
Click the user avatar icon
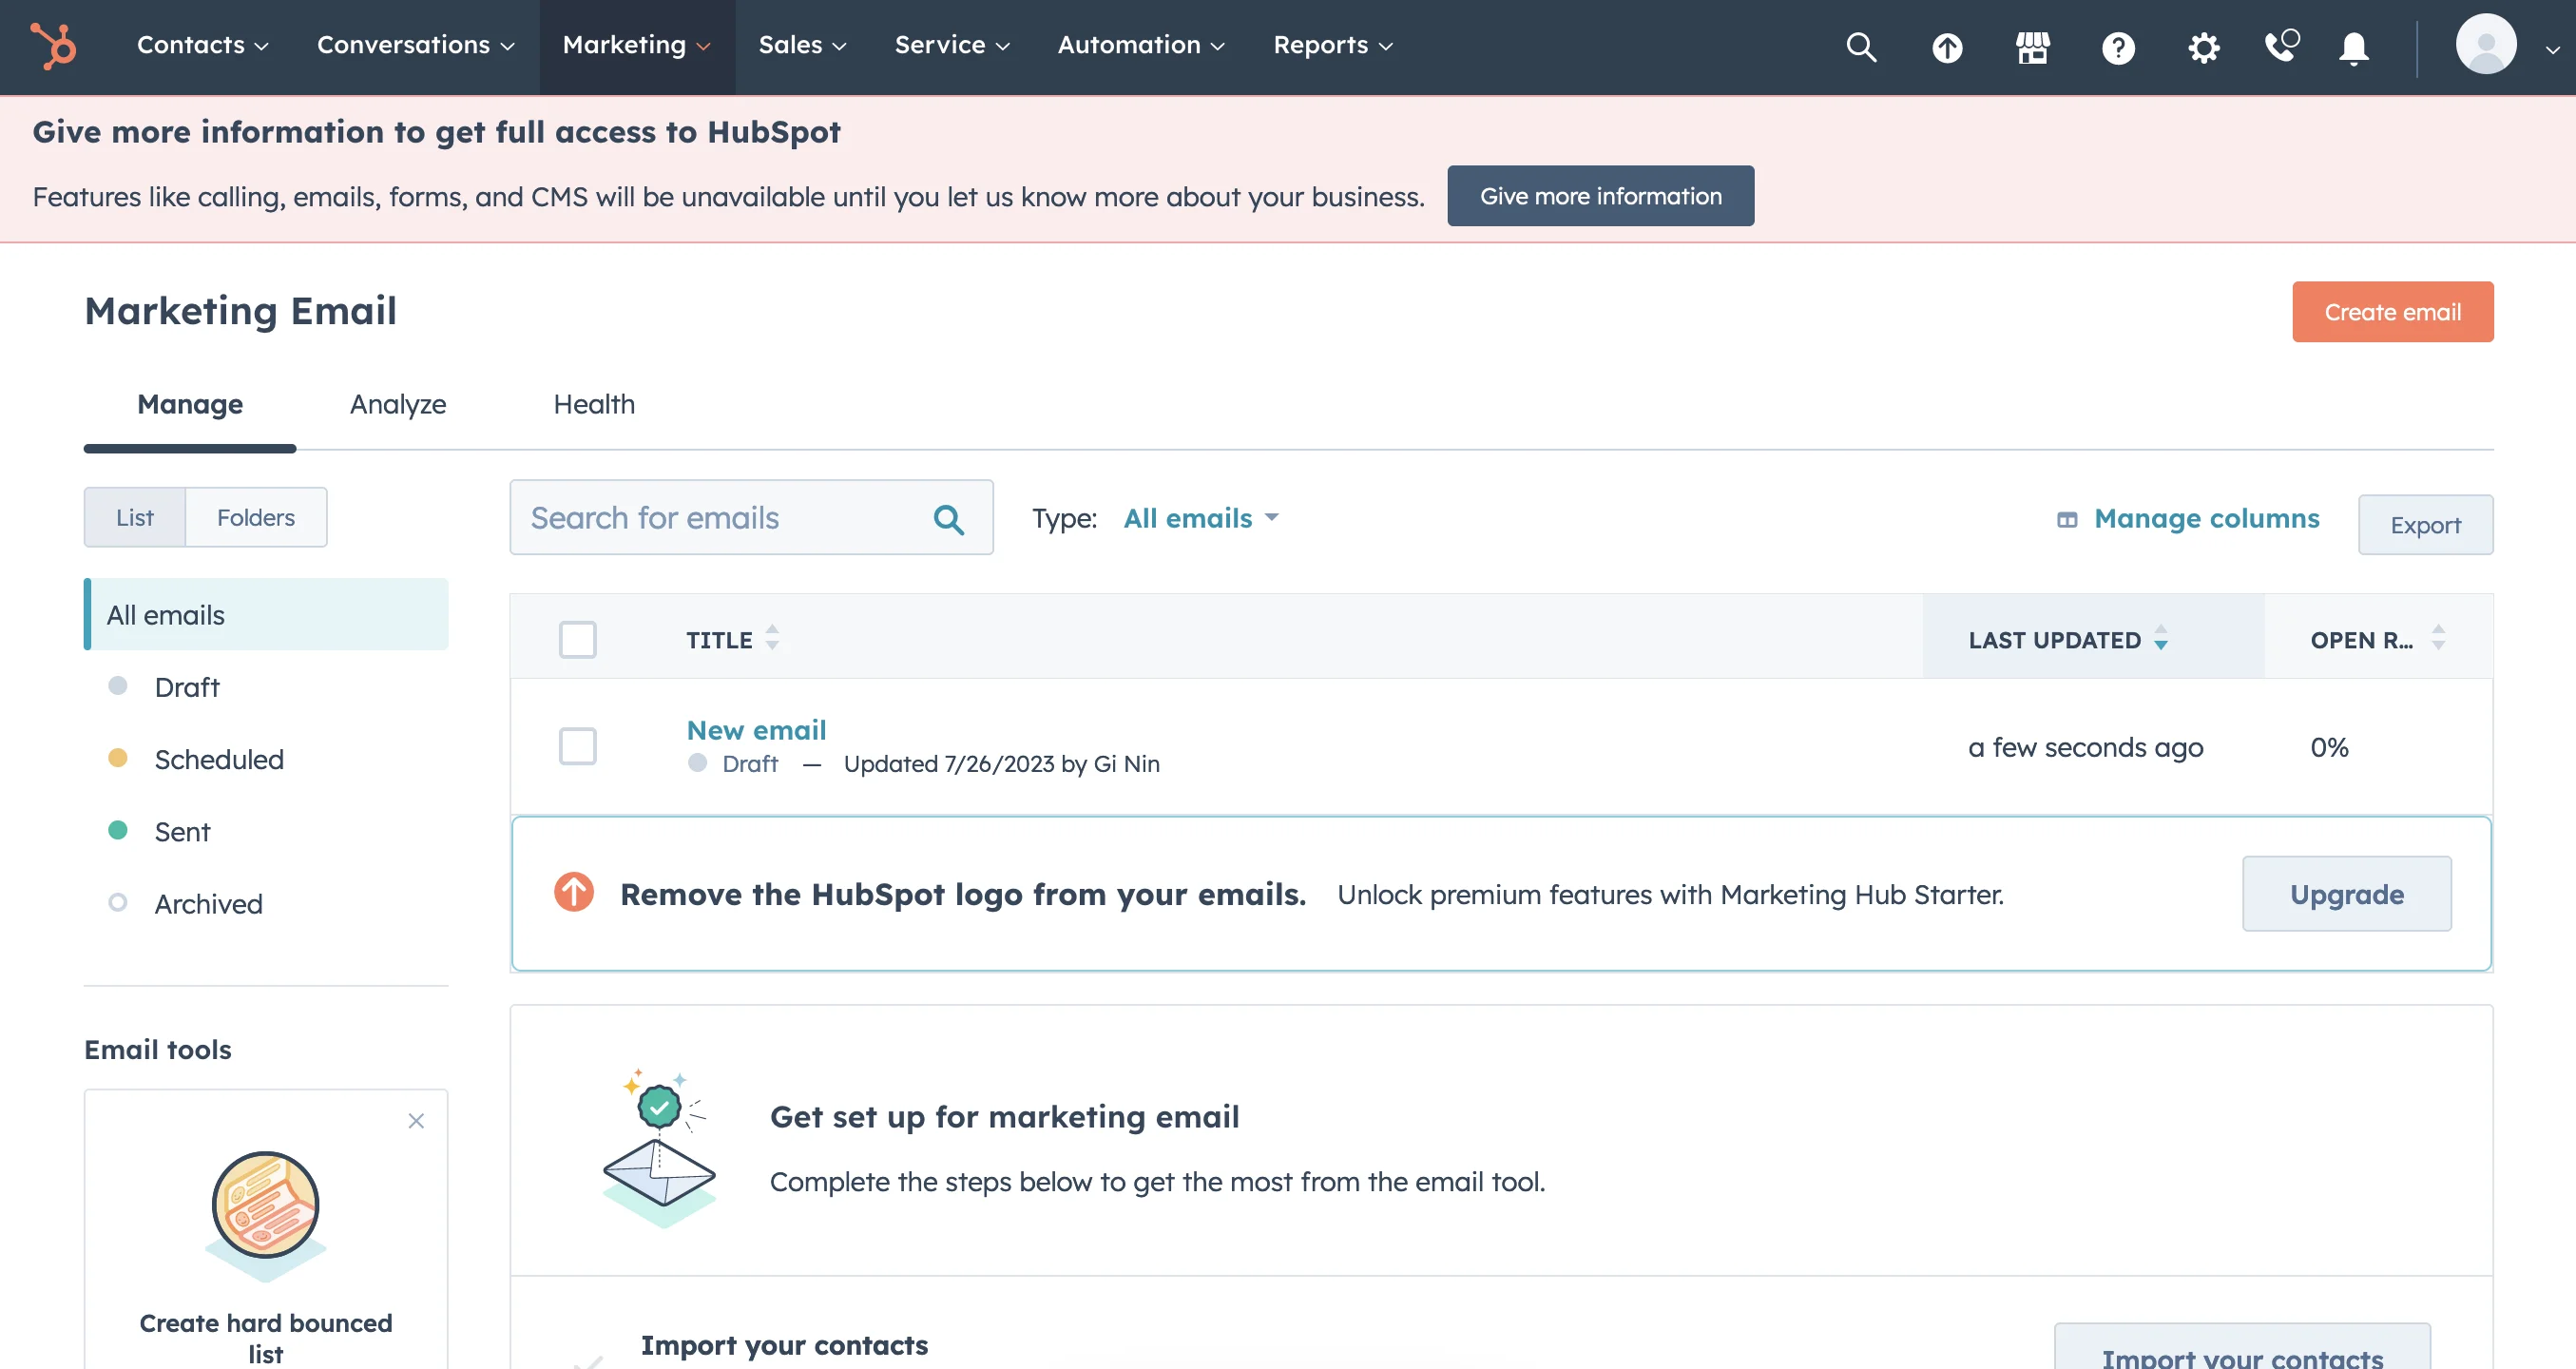[2486, 44]
